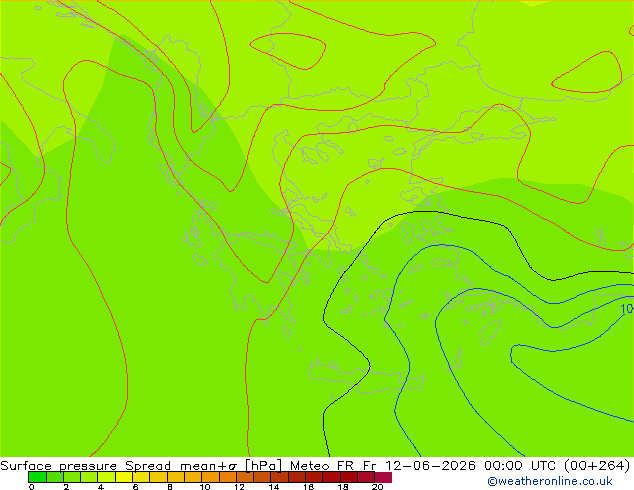This screenshot has width=634, height=490.
Task: Click the legend label '8'
Action: pos(170,487)
